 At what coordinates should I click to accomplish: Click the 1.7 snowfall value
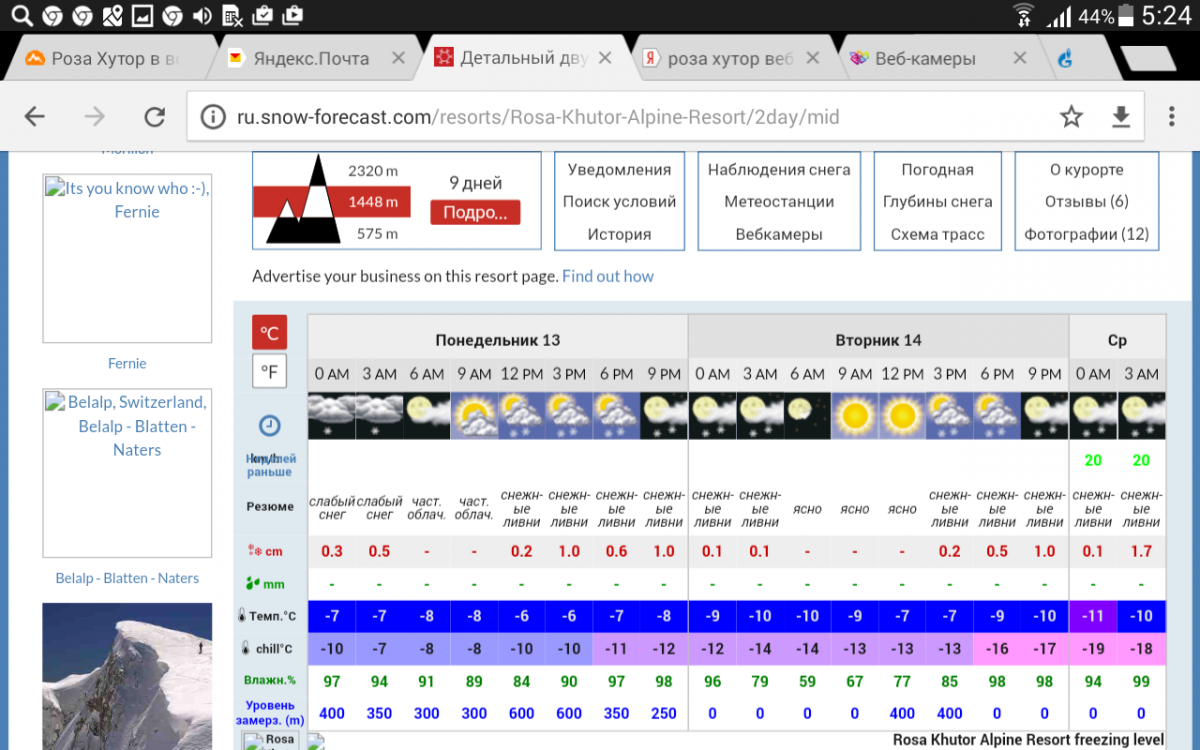click(x=1141, y=551)
